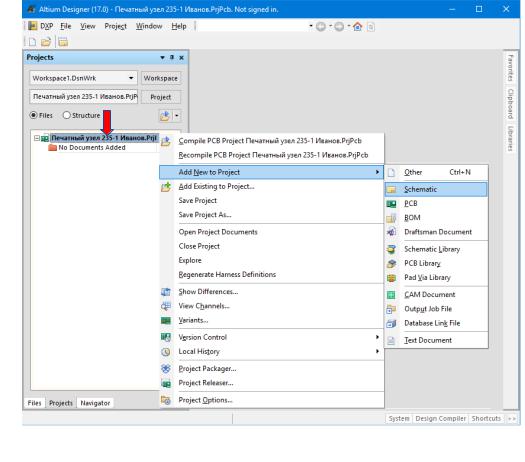Click the project name input field
The height and width of the screenshot is (462, 525).
tap(84, 97)
